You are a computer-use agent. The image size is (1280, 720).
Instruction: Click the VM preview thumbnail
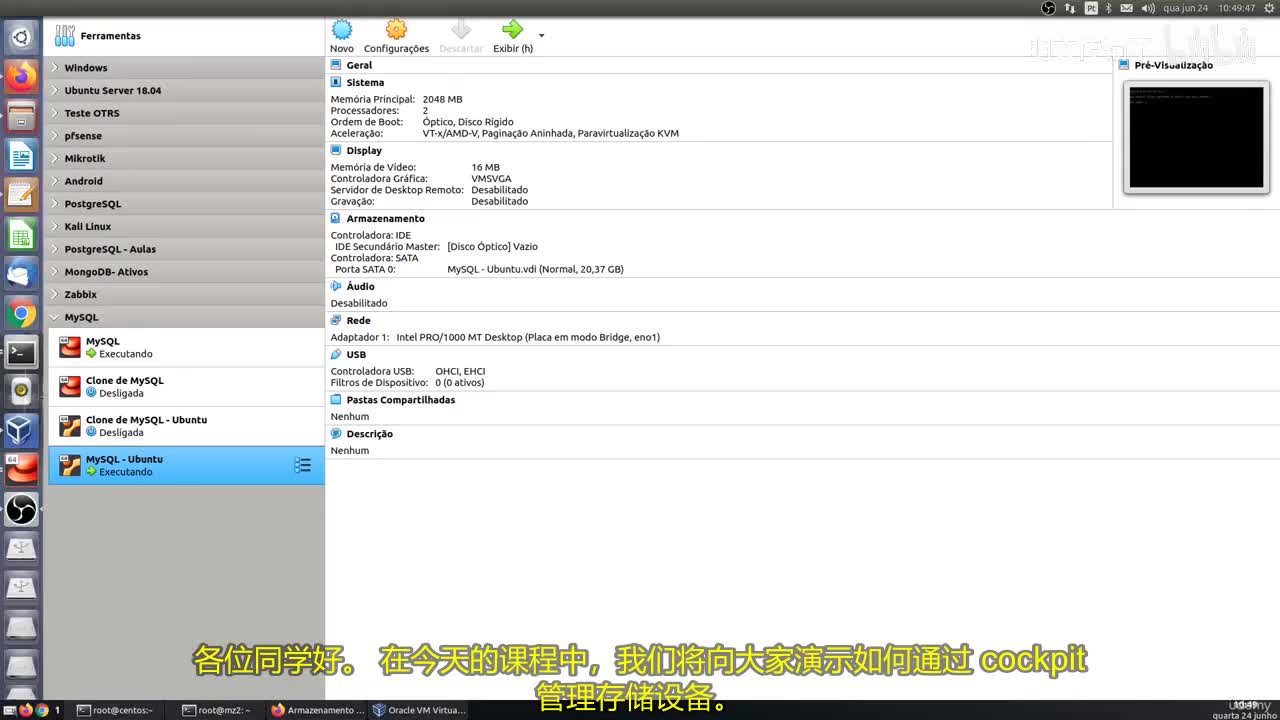(x=1196, y=138)
